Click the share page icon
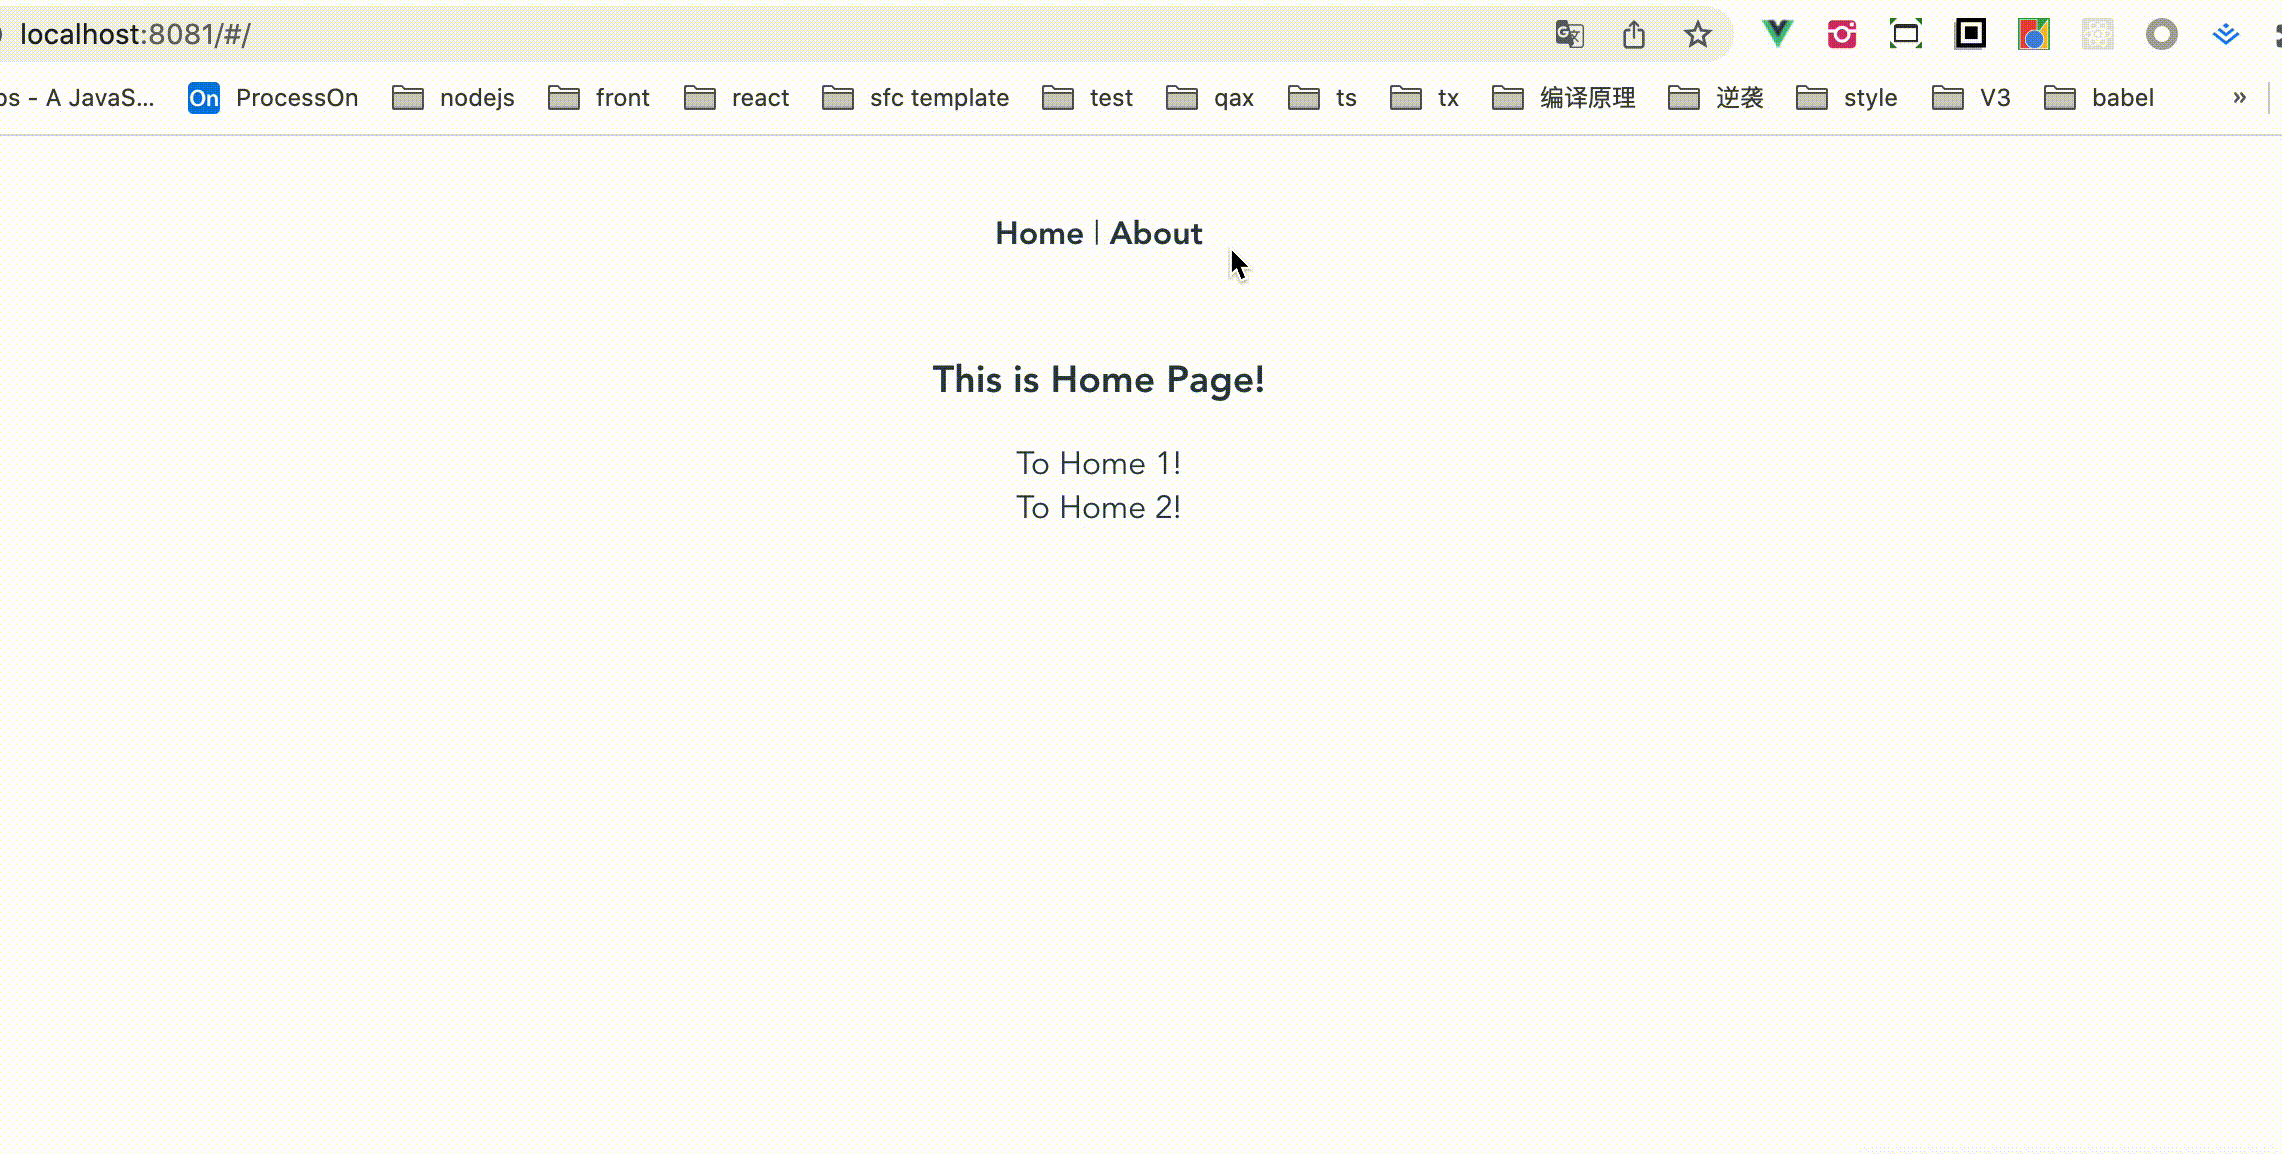This screenshot has height=1154, width=2282. tap(1633, 35)
